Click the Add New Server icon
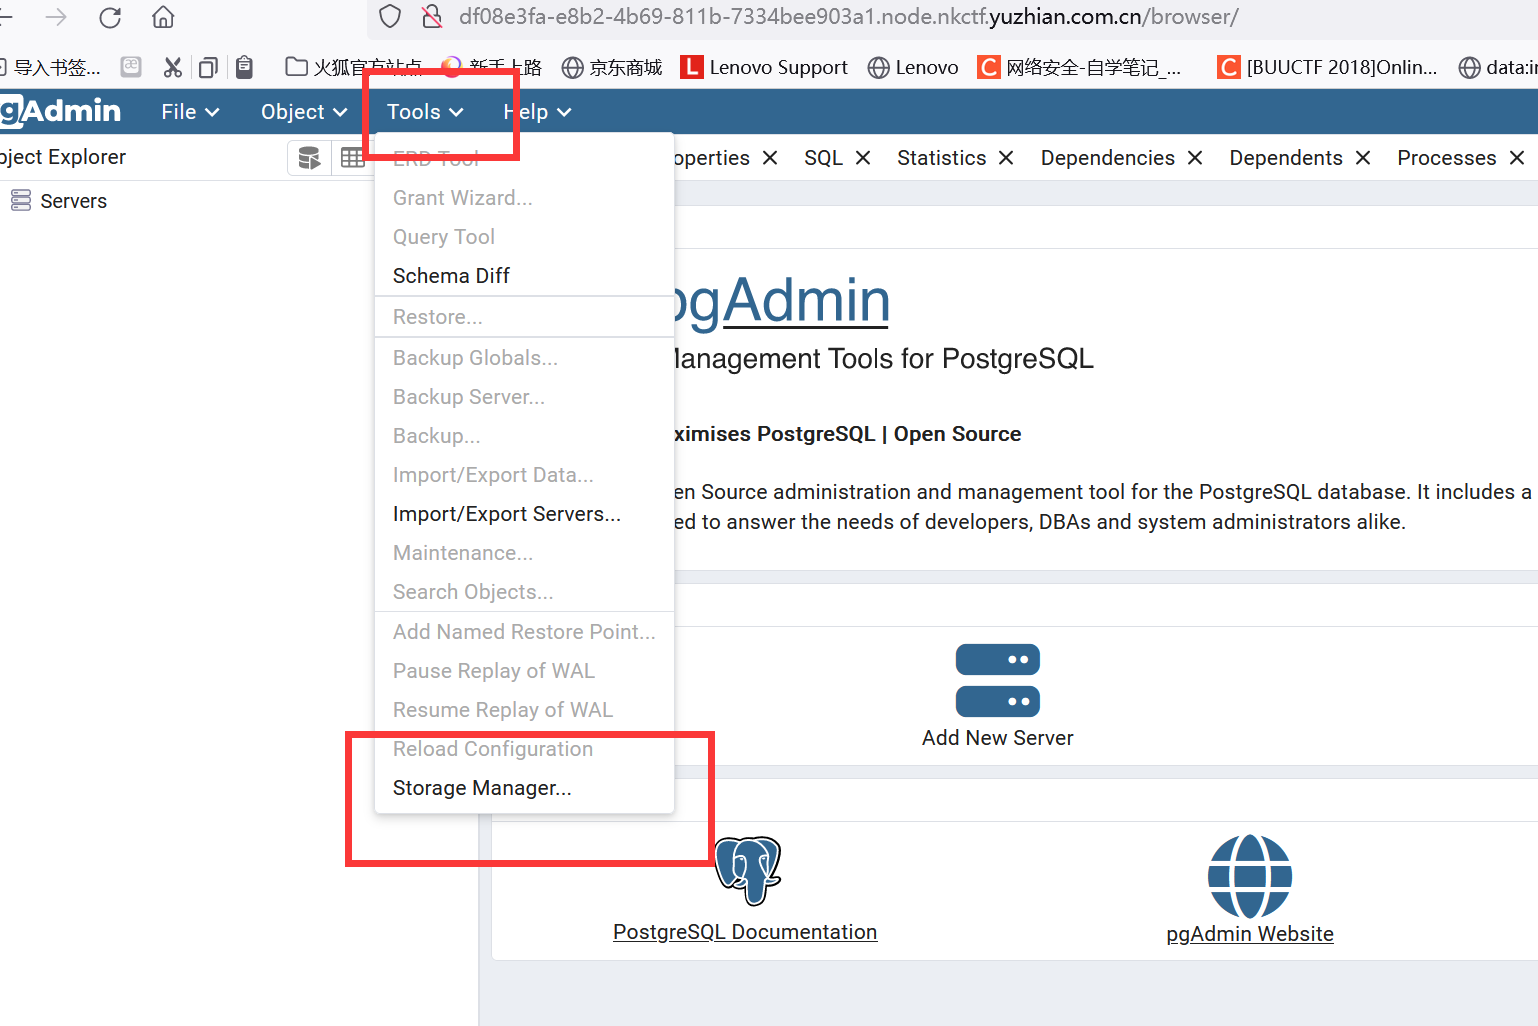Screen dimensions: 1538x1026 tap(998, 681)
